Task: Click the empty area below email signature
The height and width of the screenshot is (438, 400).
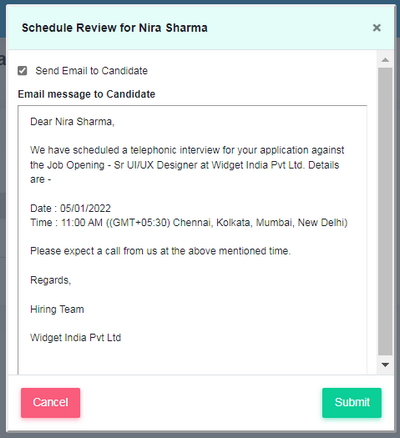Action: click(x=192, y=359)
